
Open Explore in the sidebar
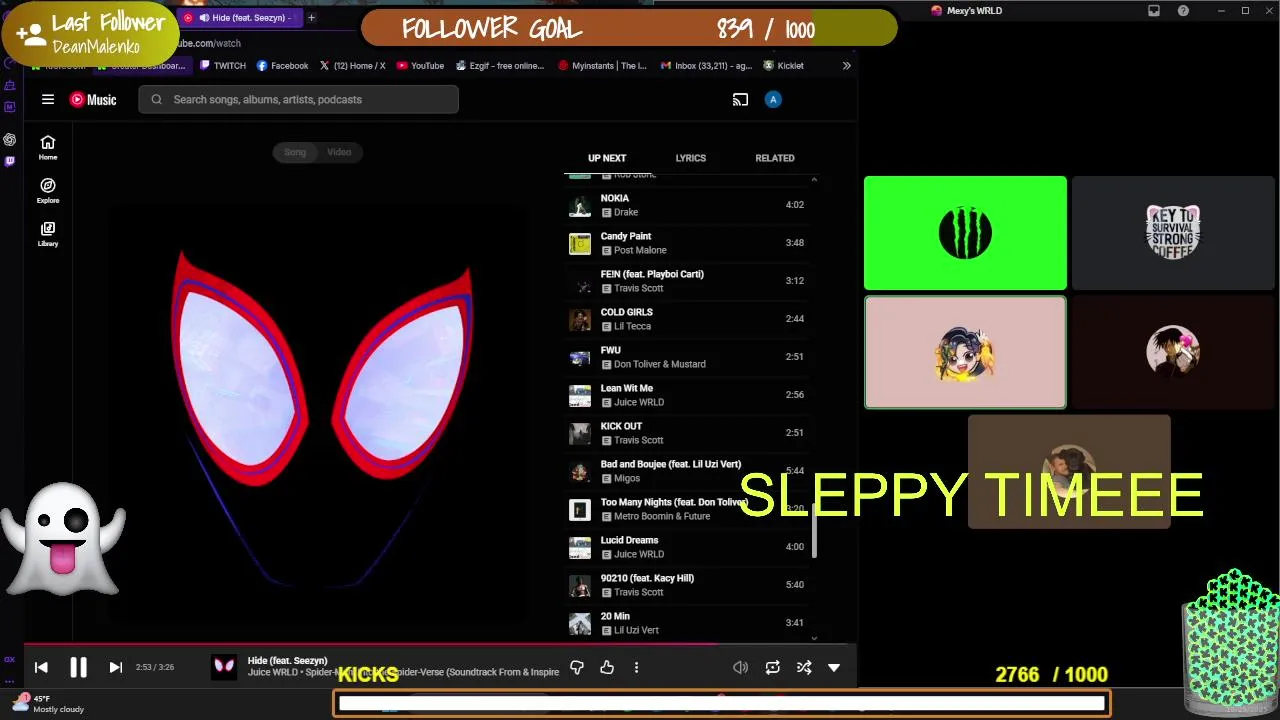pyautogui.click(x=48, y=190)
